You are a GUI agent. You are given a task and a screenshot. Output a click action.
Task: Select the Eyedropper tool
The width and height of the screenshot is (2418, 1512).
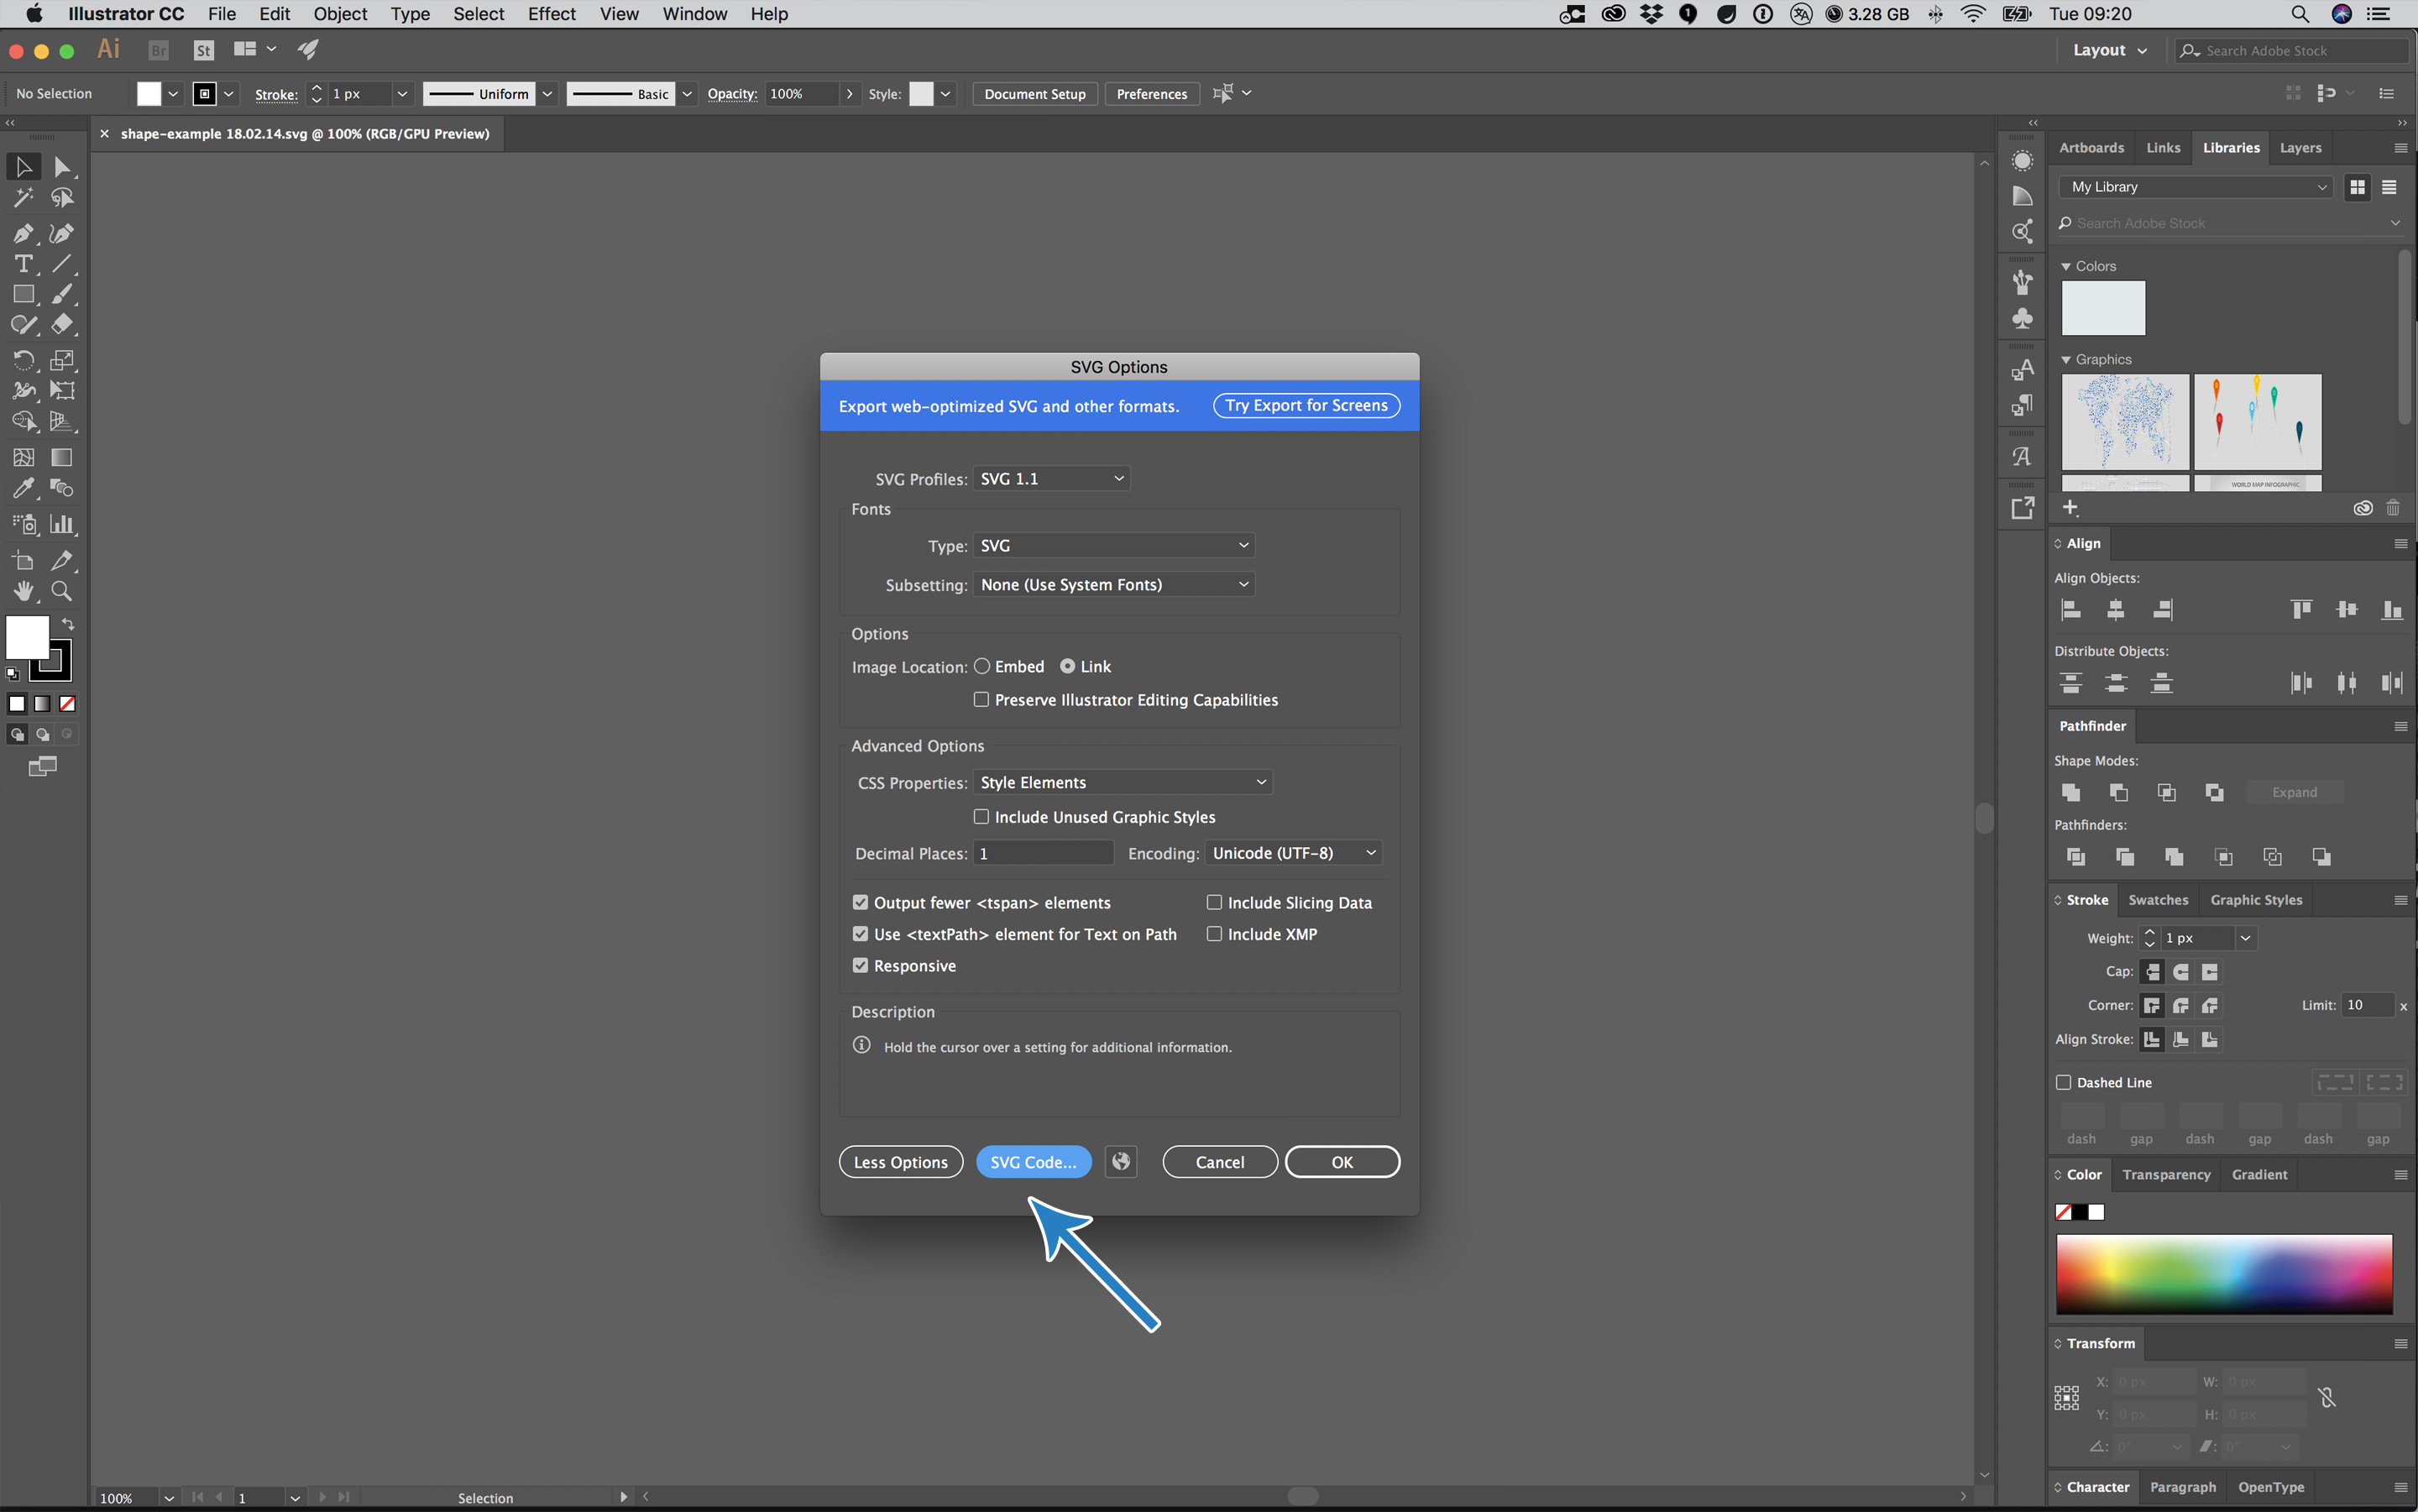23,488
